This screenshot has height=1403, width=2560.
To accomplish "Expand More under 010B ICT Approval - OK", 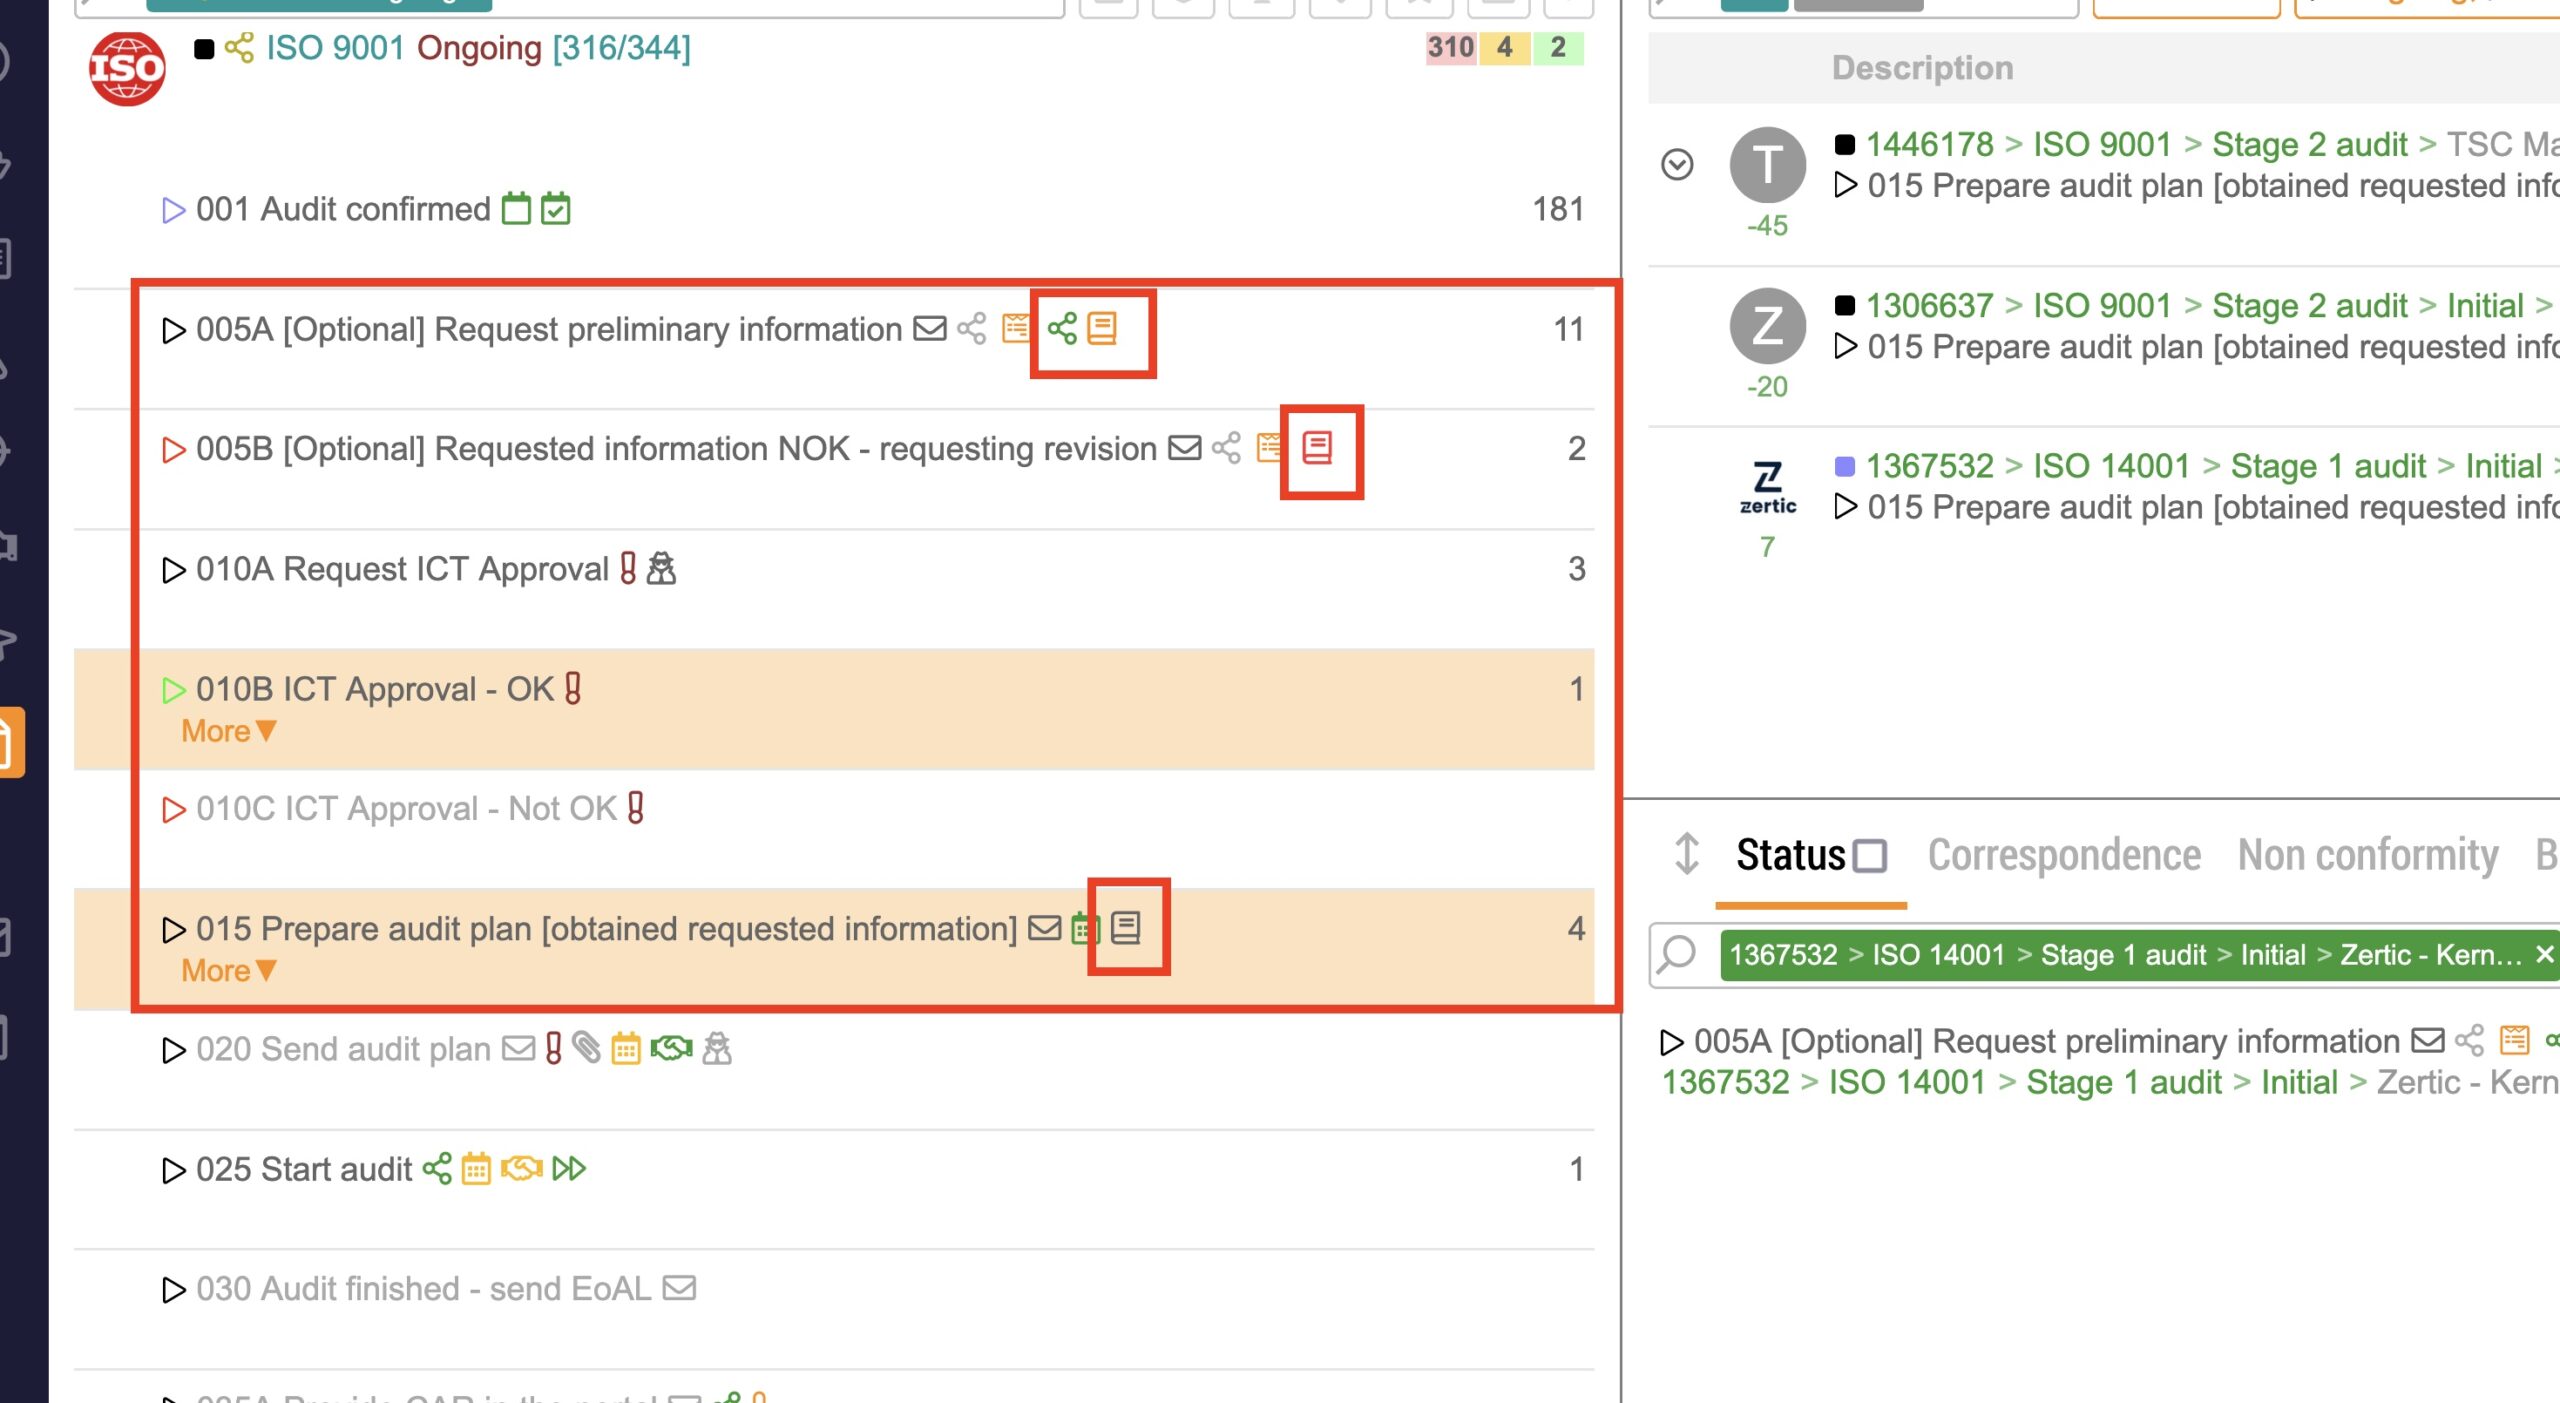I will (228, 731).
